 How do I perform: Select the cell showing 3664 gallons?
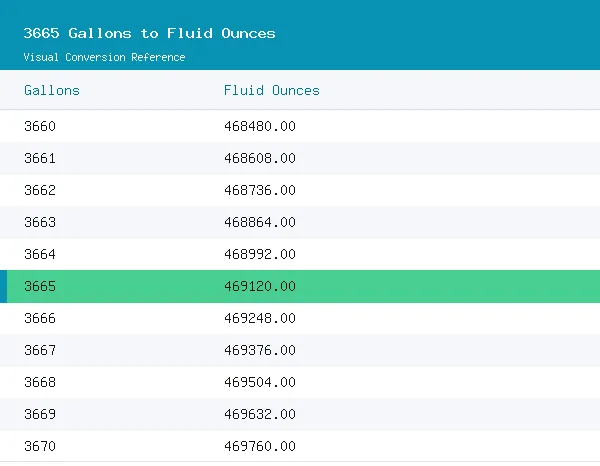[40, 254]
